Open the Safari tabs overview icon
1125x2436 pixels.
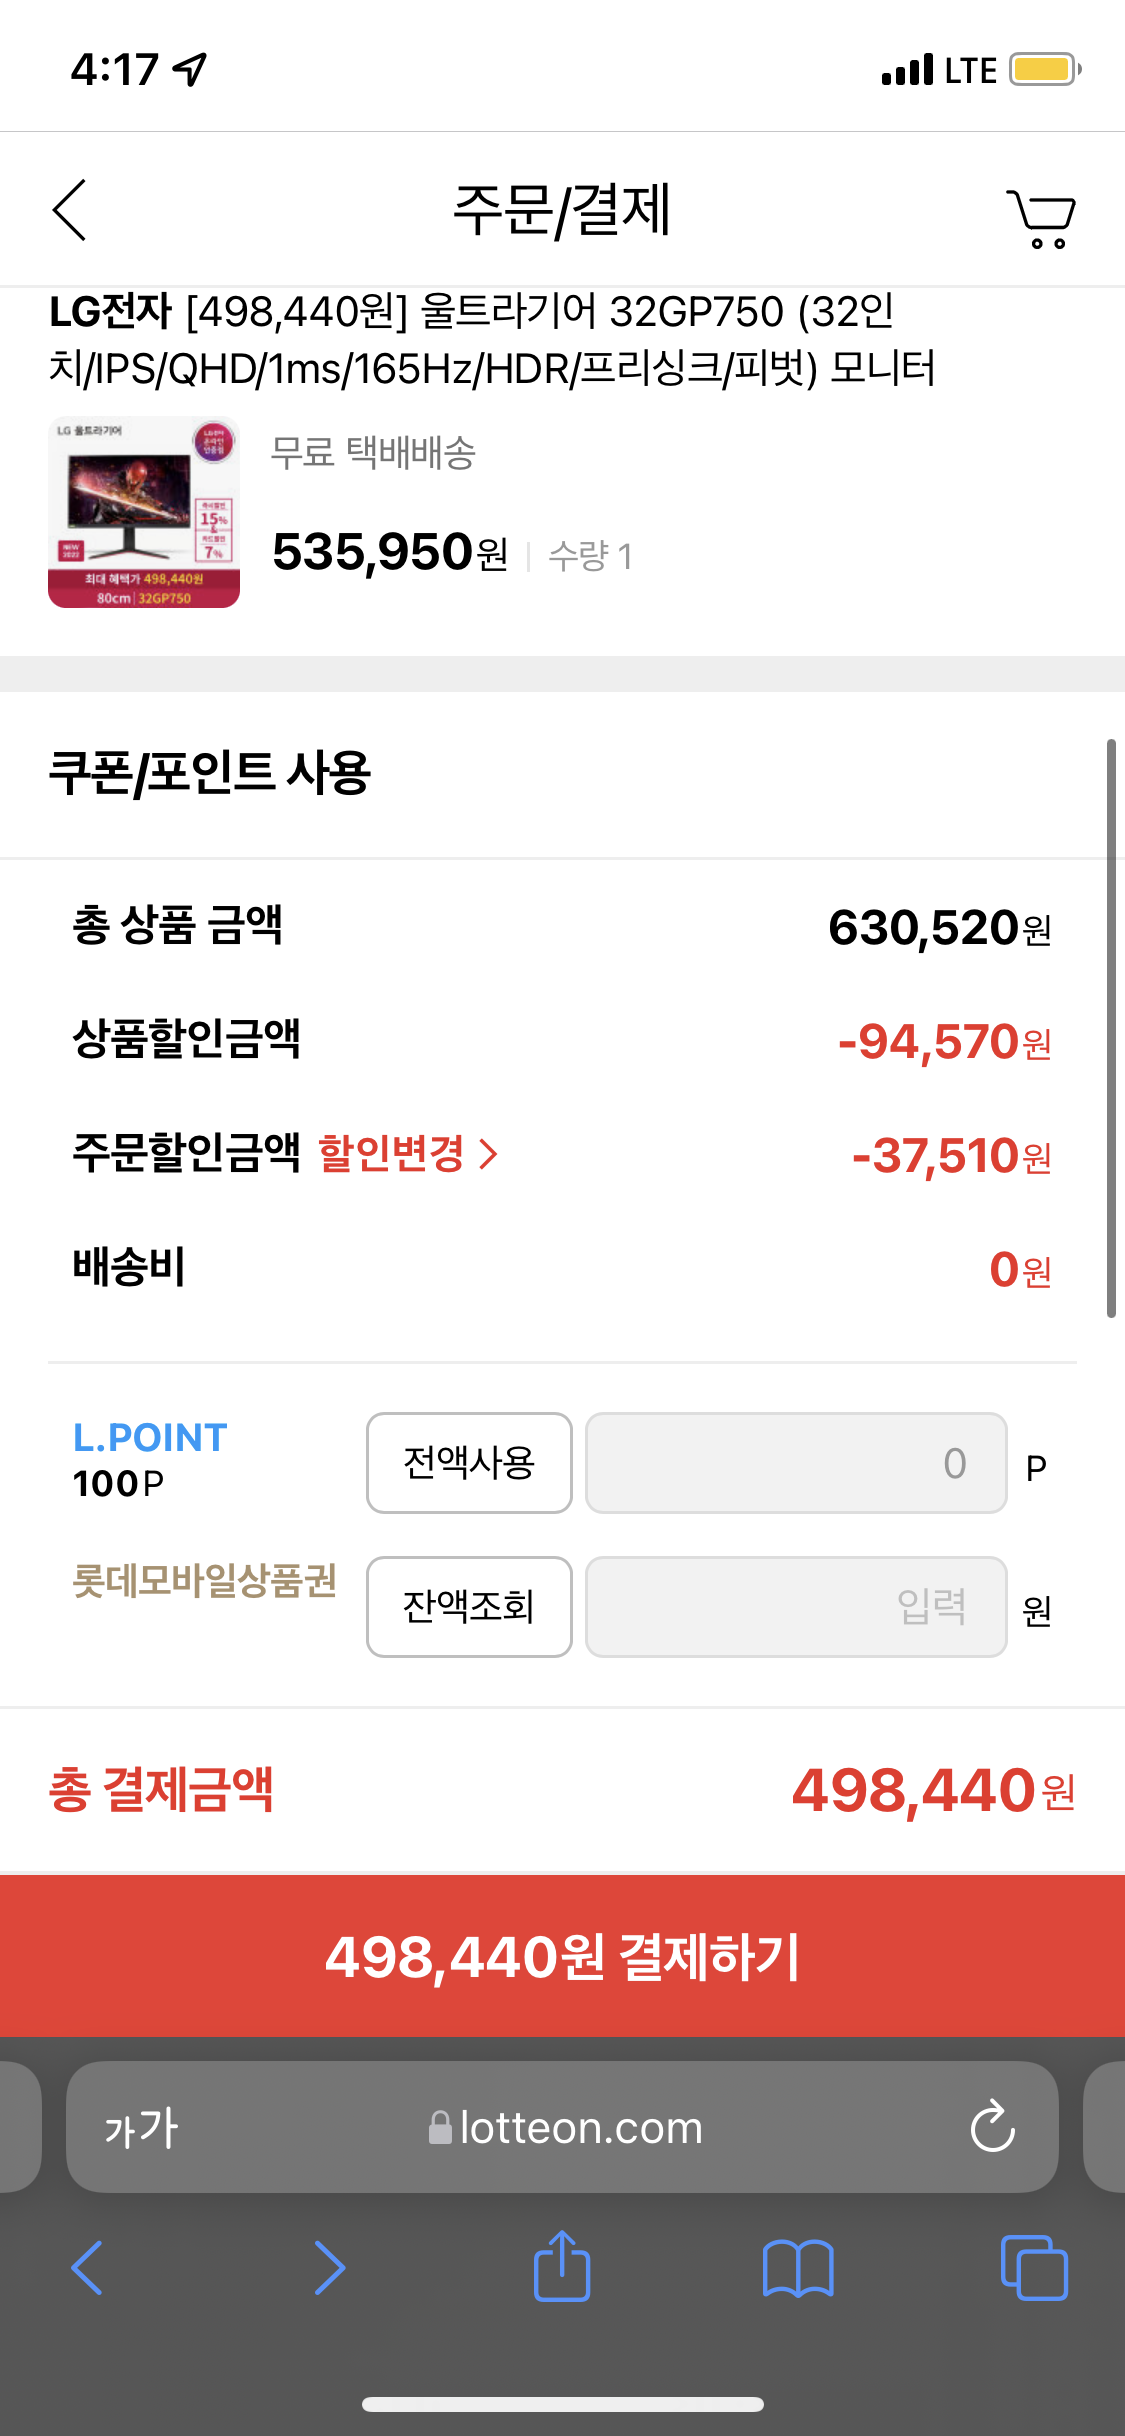[x=1033, y=2268]
